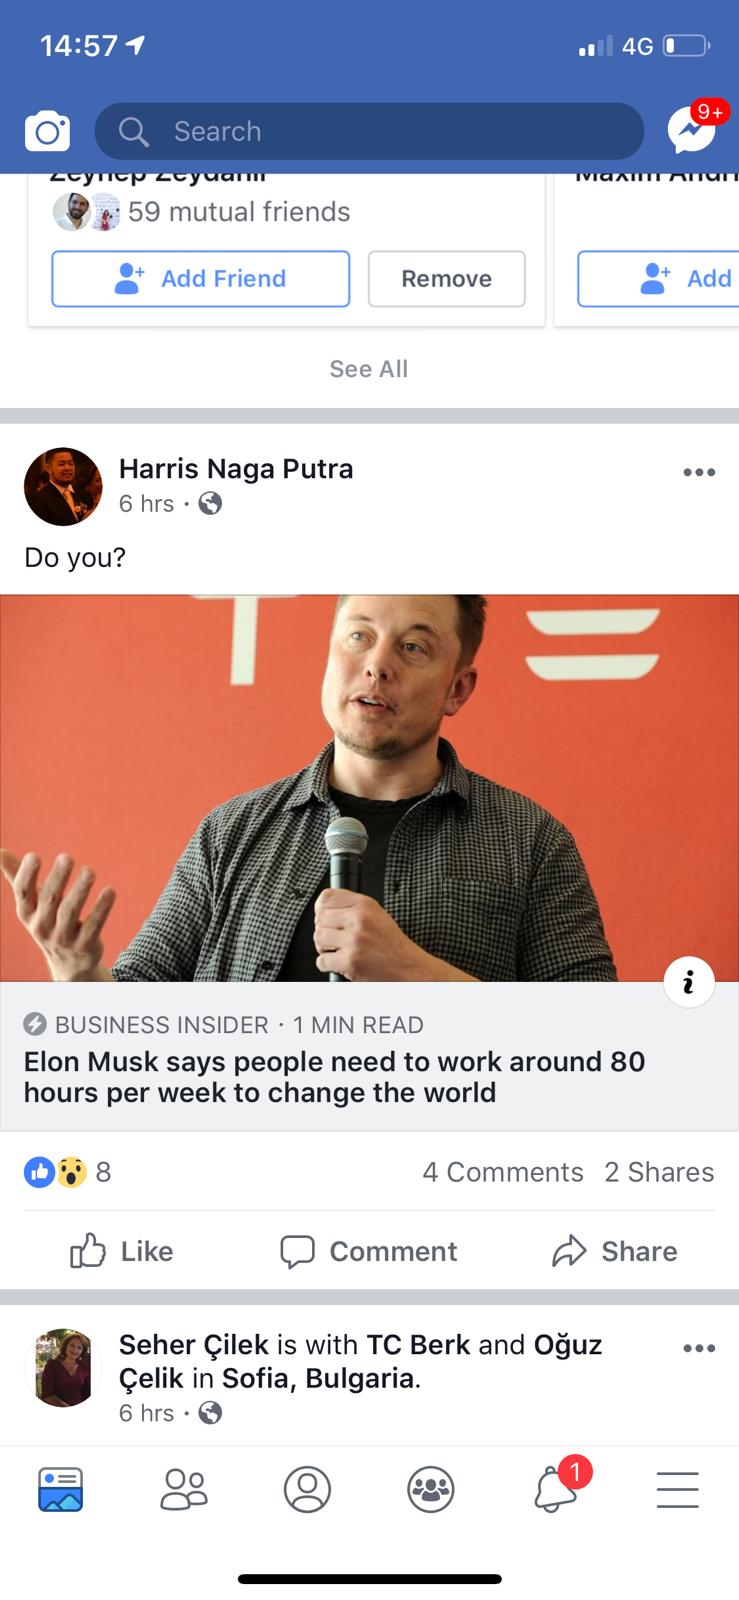
Task: Focus the Search field
Action: (x=369, y=131)
